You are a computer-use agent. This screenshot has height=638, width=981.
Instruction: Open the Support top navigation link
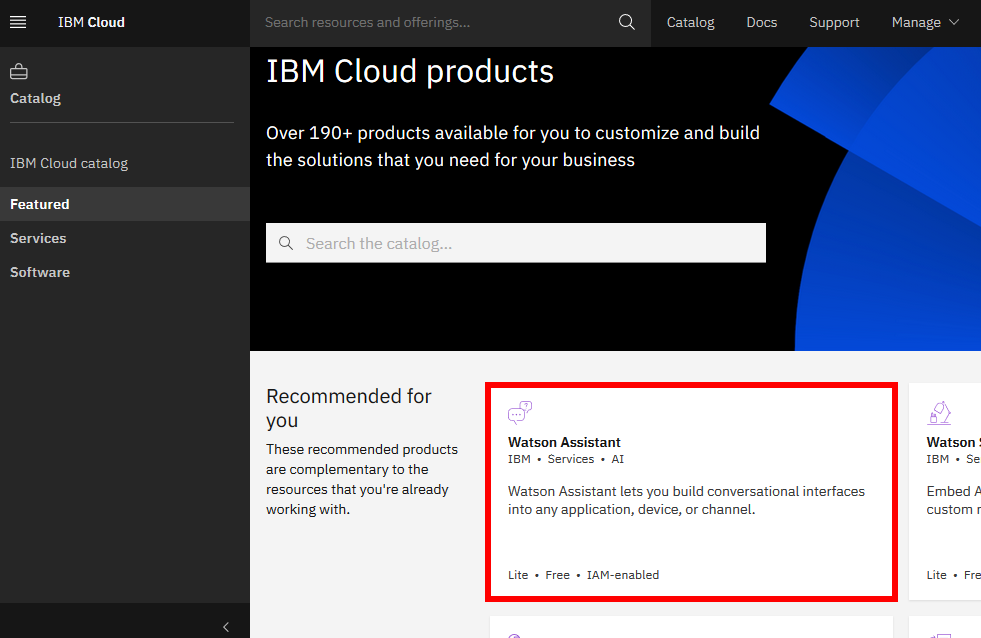click(x=834, y=23)
